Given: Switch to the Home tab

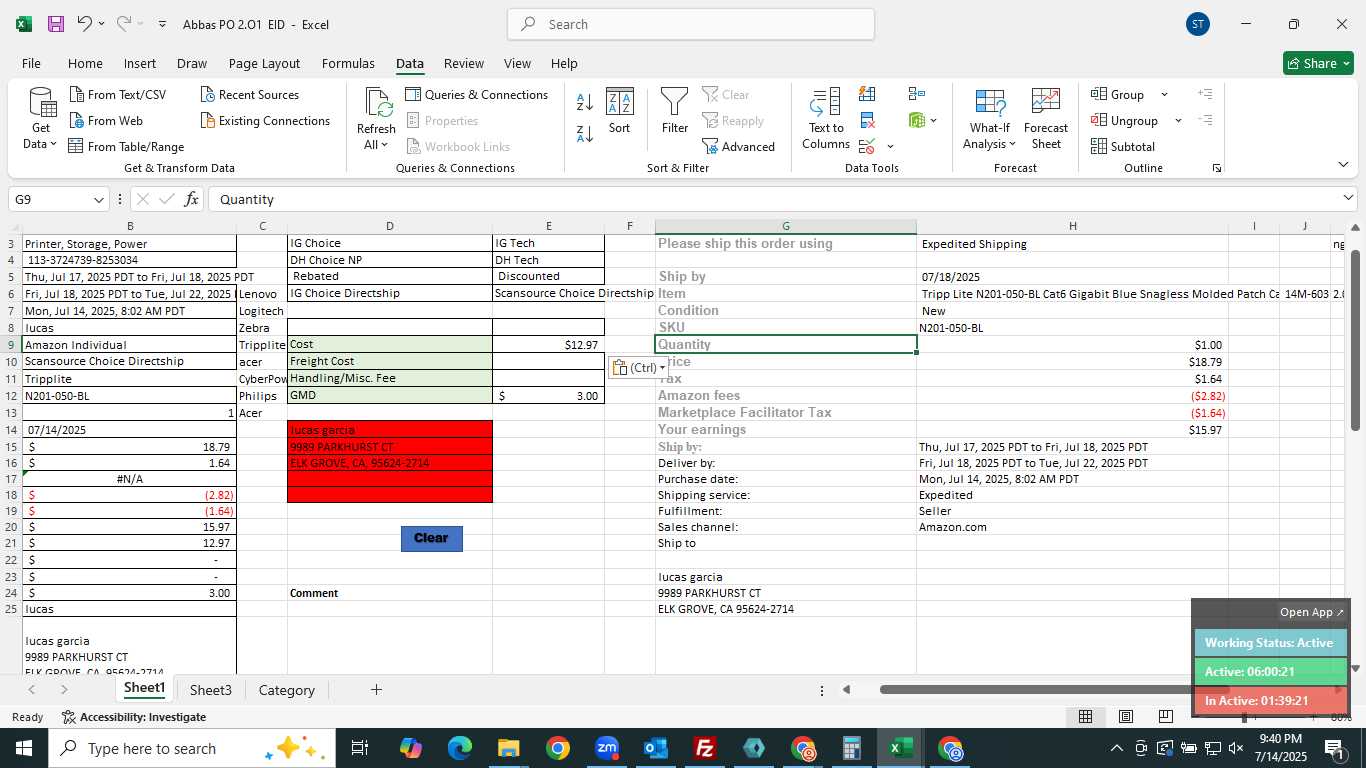Looking at the screenshot, I should point(85,63).
